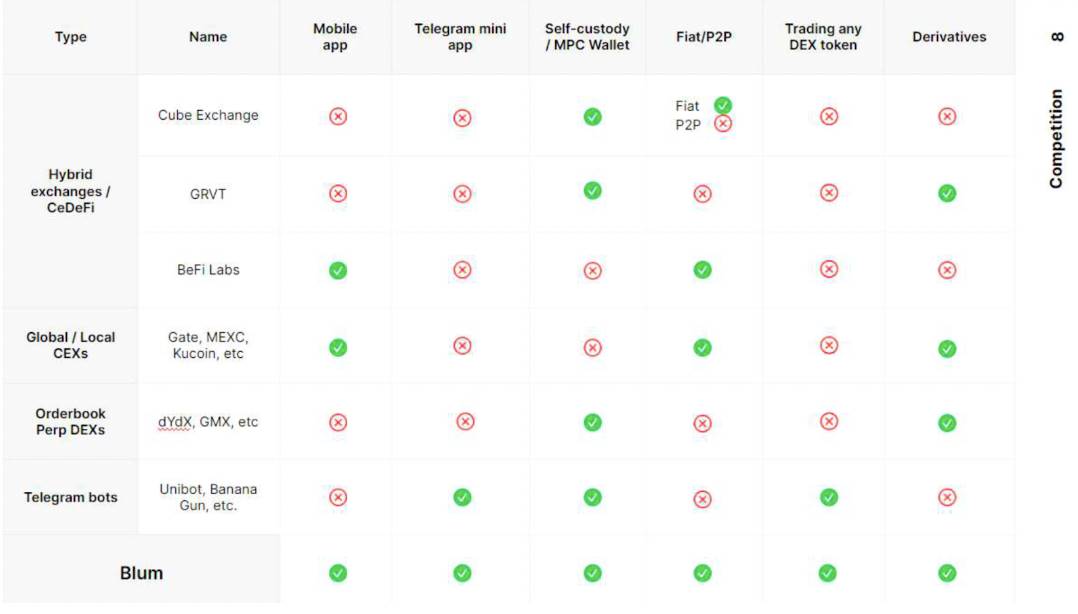Screen dimensions: 1078x614
Task: Click the green check beside Fiat label
Action: tap(723, 105)
